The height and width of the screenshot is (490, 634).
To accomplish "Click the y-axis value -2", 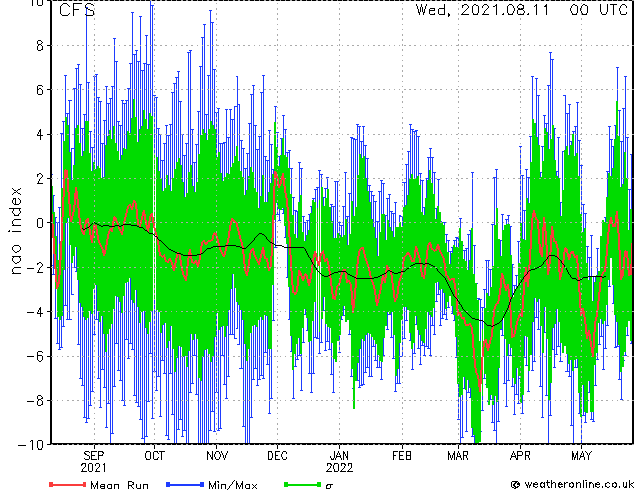I will coord(34,267).
